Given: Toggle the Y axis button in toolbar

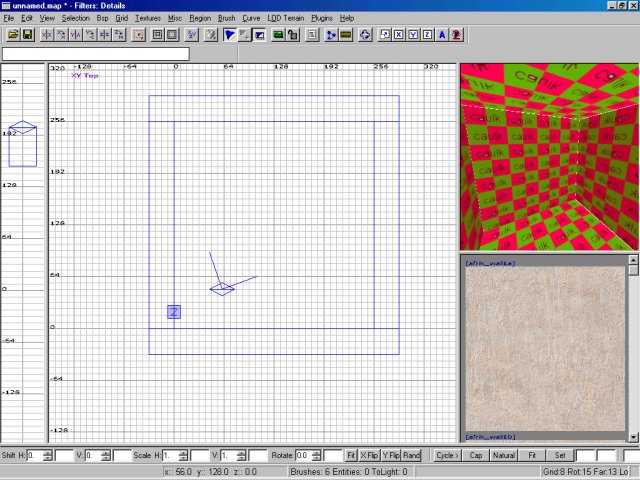Looking at the screenshot, I should 413,34.
